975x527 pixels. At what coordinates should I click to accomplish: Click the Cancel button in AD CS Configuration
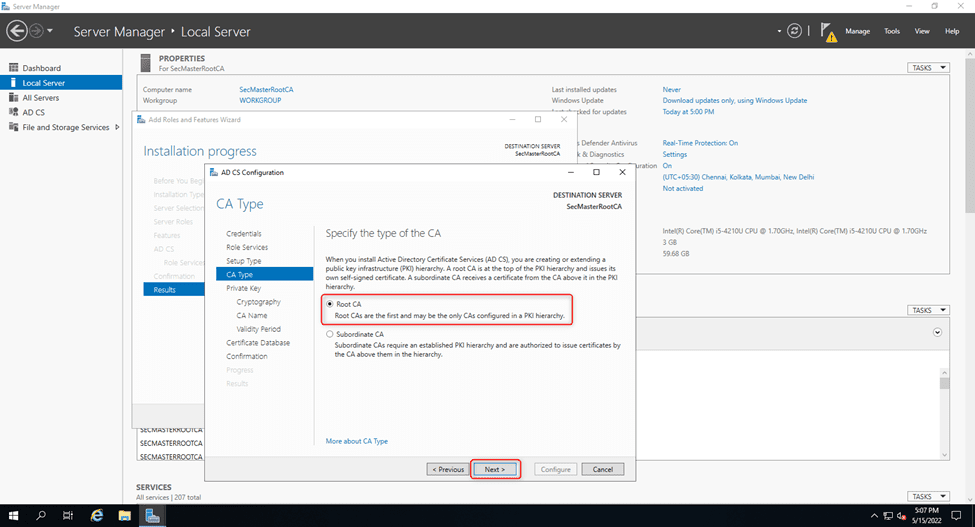pos(603,469)
